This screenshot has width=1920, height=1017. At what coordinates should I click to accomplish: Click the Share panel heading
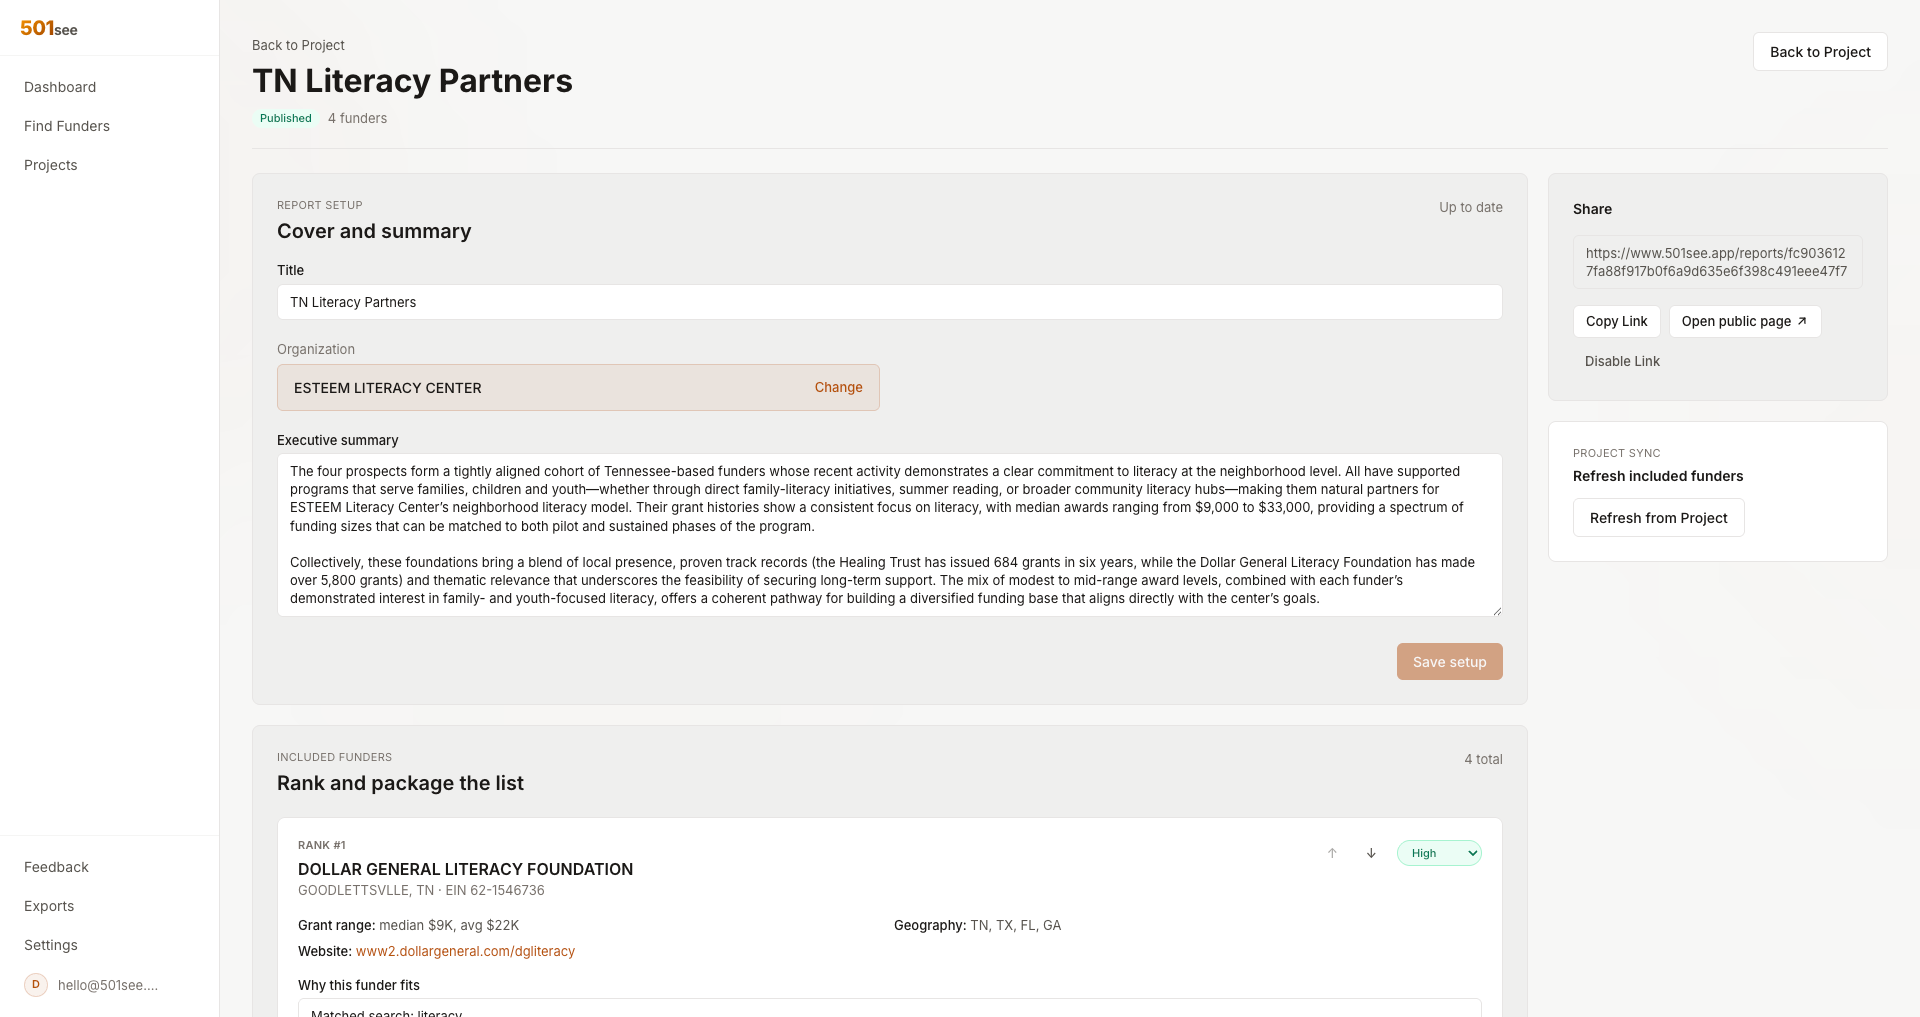click(x=1592, y=209)
